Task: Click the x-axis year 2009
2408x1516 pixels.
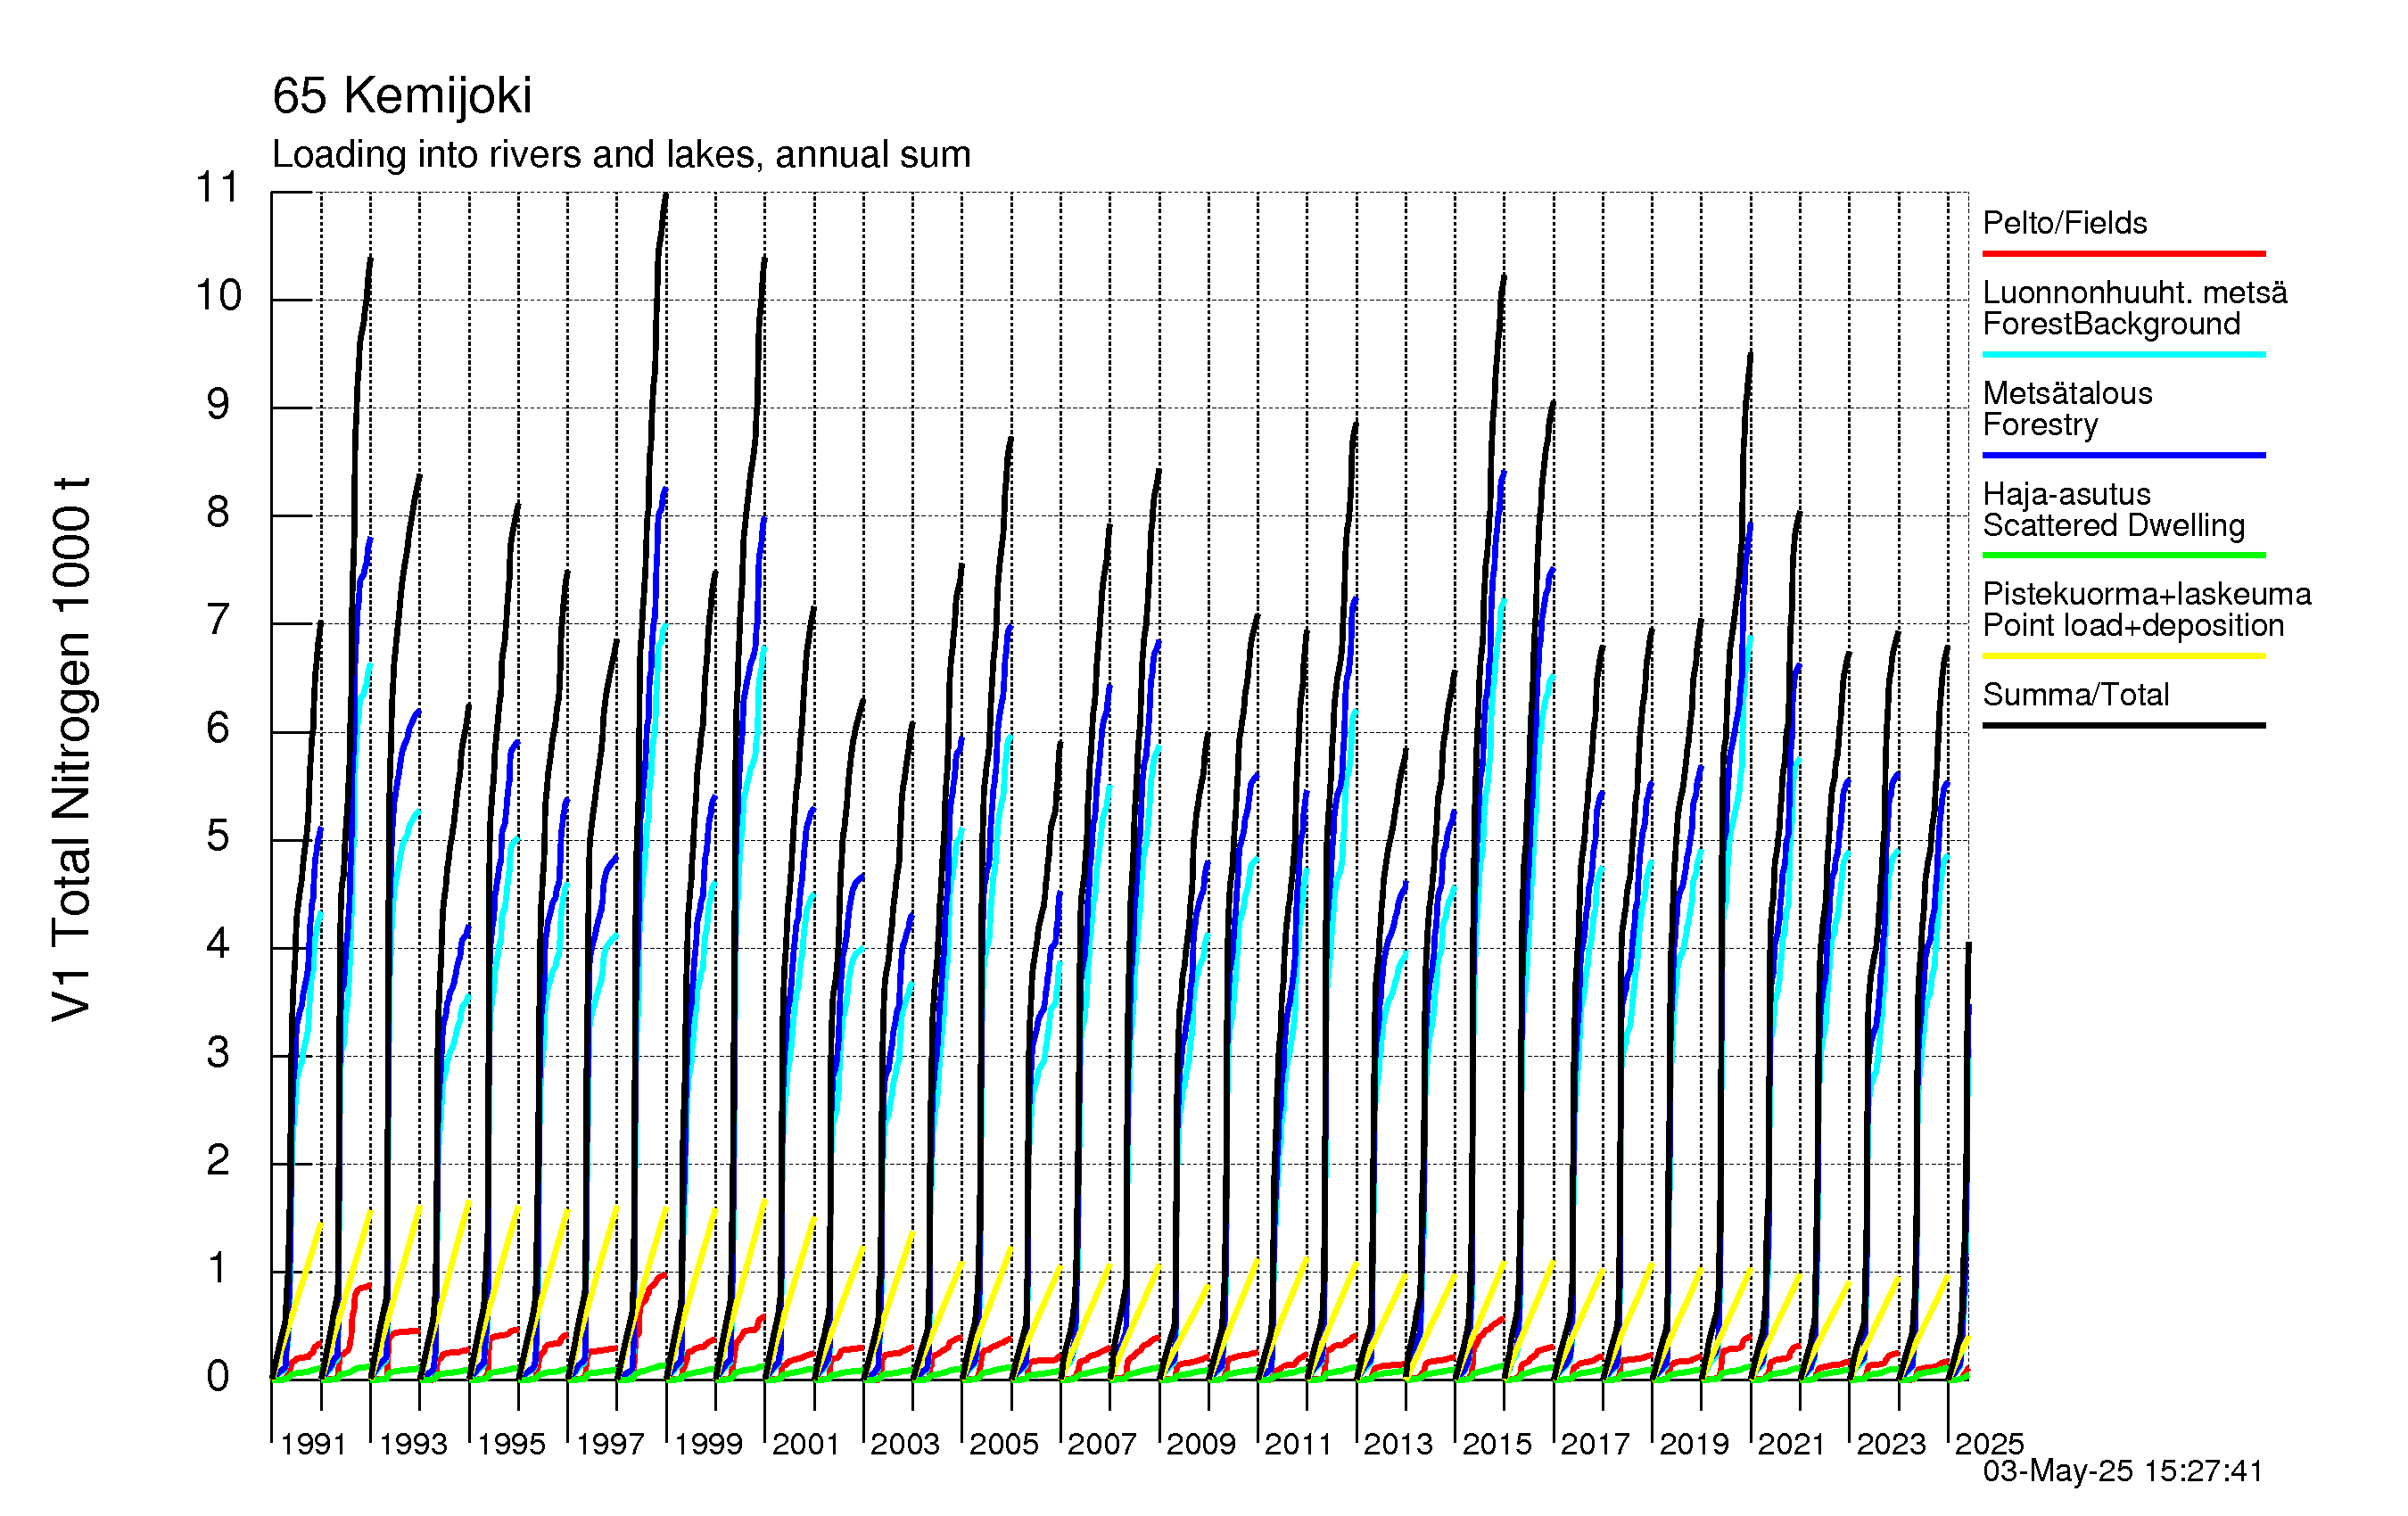Action: coord(1201,1444)
